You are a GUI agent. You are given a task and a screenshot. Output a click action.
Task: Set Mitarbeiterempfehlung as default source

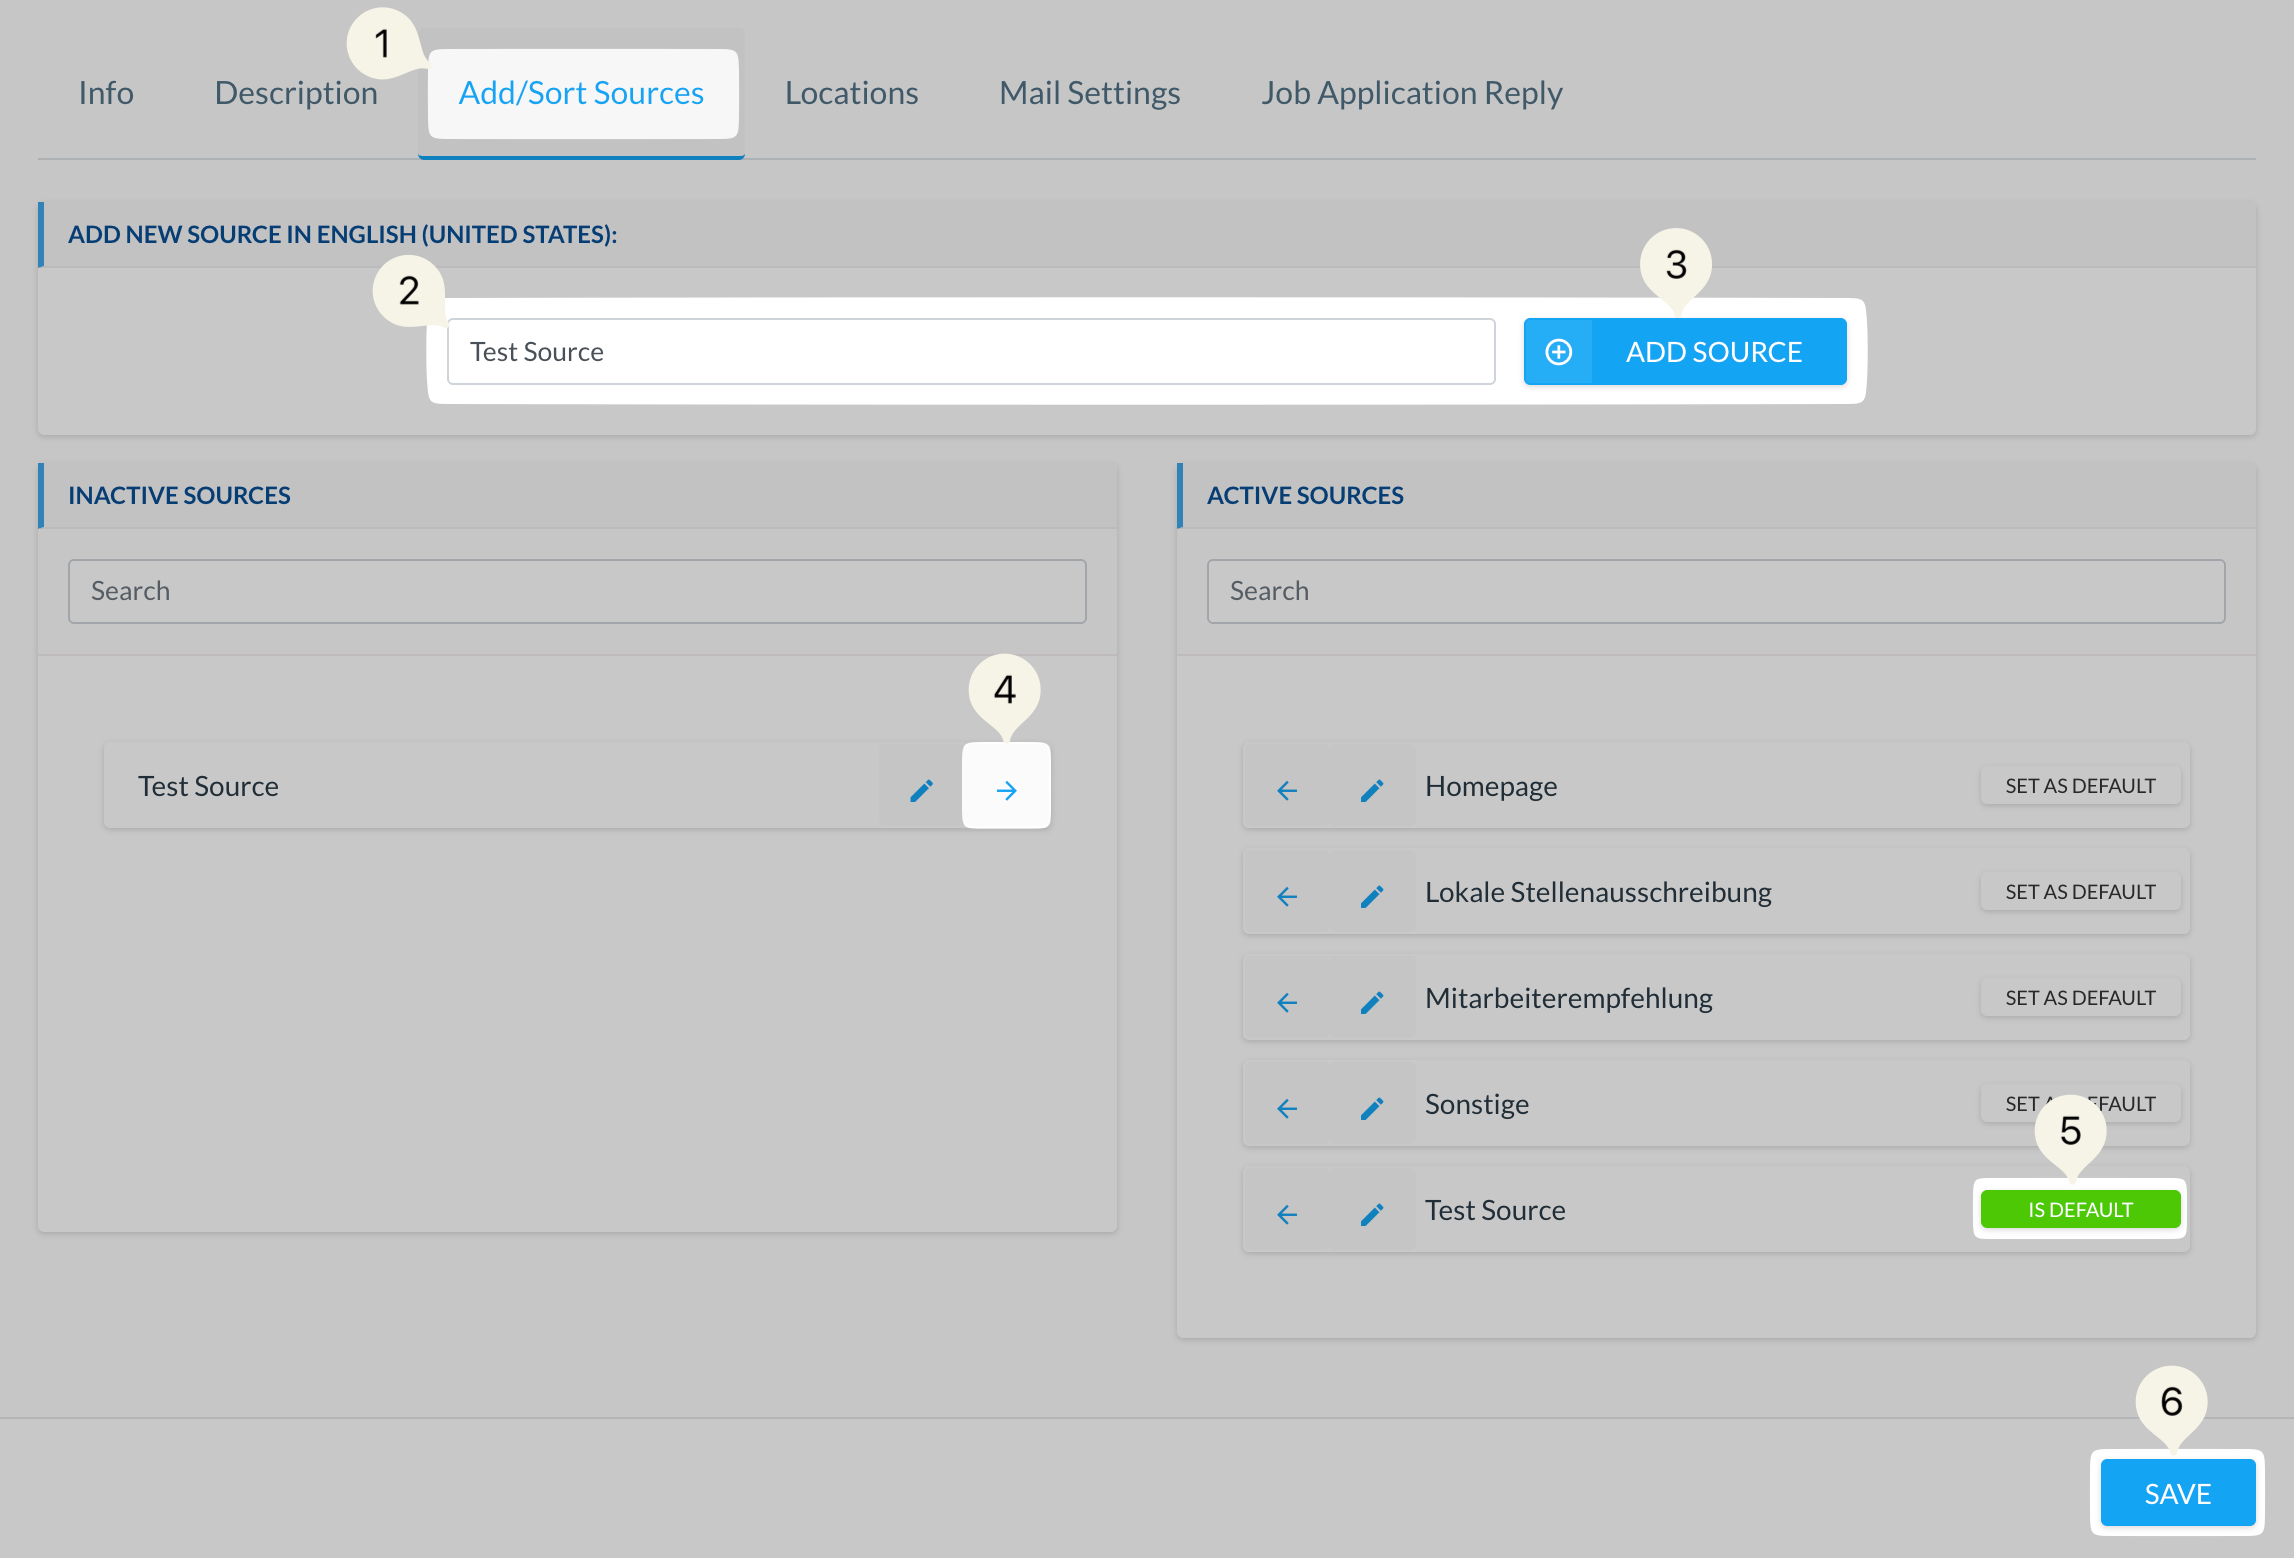coord(2079,997)
